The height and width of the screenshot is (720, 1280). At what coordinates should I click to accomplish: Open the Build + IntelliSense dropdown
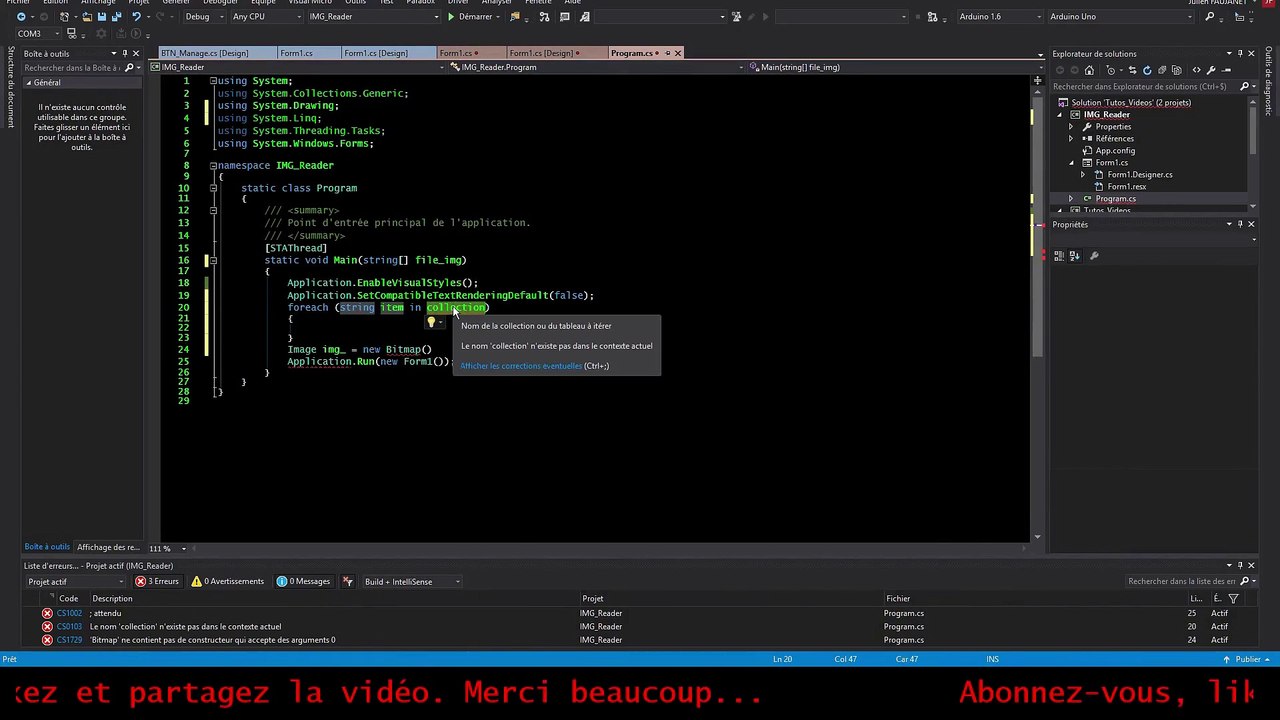[412, 581]
